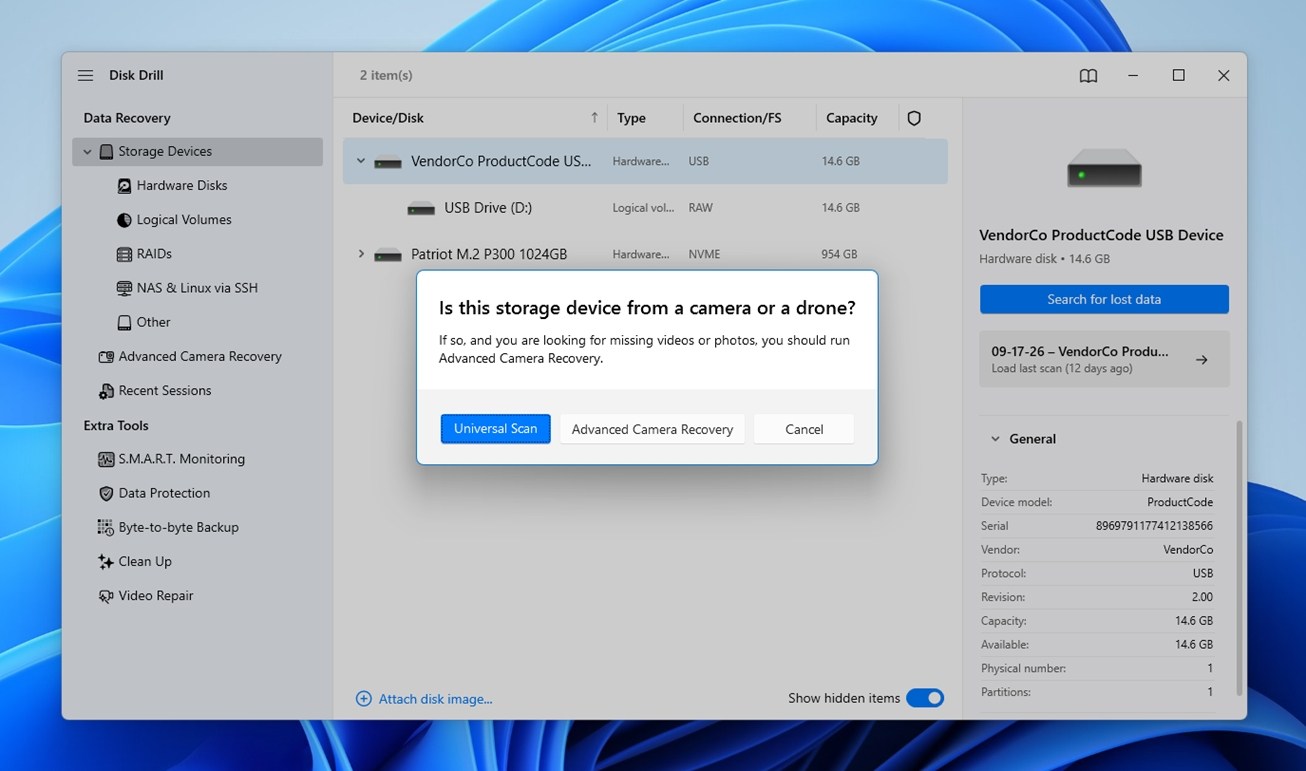Click the Clean Up sparkle icon
The height and width of the screenshot is (771, 1306).
pos(106,562)
